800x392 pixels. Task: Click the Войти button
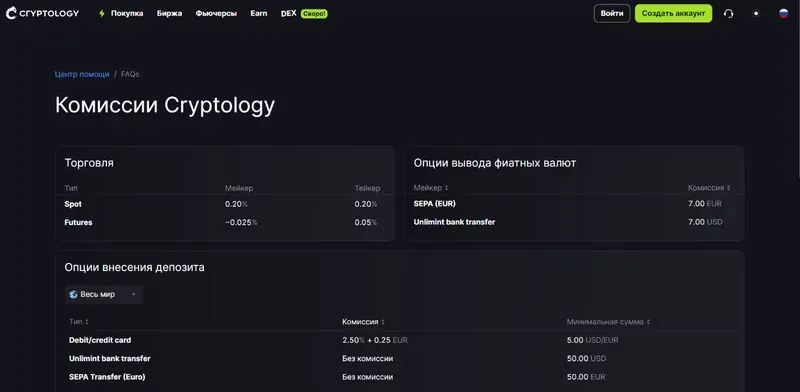tap(612, 13)
